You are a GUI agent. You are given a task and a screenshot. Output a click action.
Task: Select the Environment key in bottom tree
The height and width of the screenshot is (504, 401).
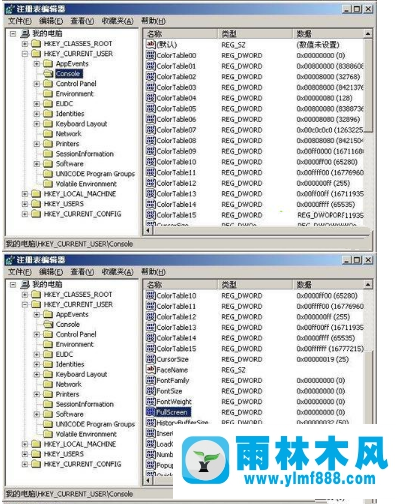pyautogui.click(x=75, y=344)
